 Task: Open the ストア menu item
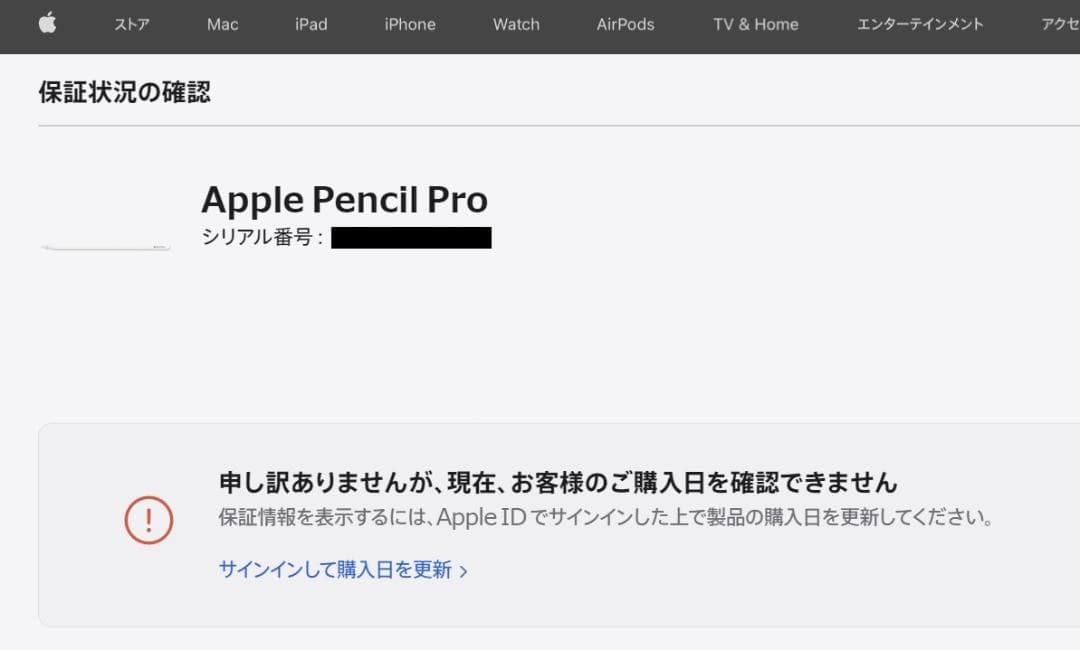pos(132,24)
